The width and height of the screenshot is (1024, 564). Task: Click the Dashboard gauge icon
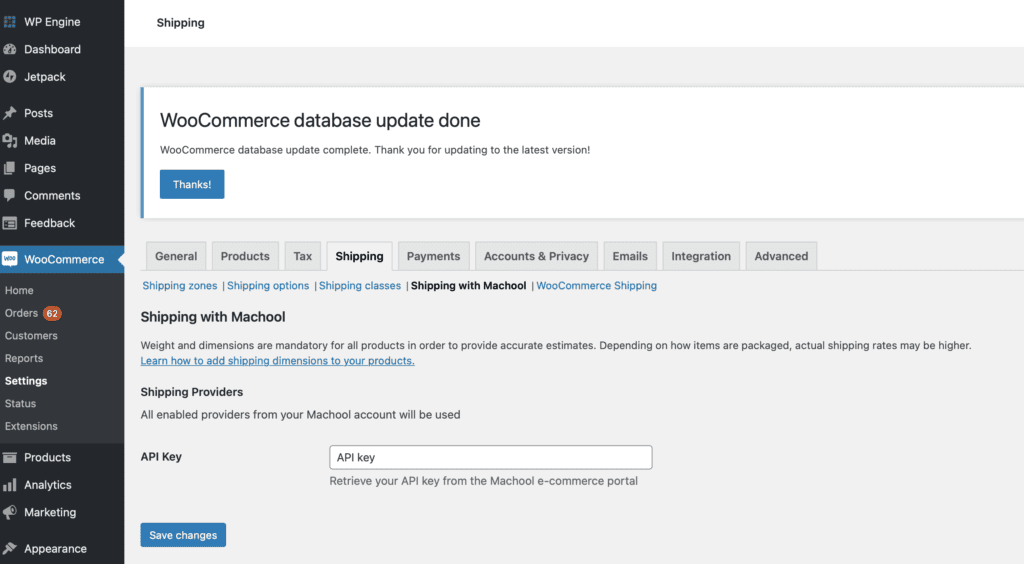pyautogui.click(x=10, y=49)
